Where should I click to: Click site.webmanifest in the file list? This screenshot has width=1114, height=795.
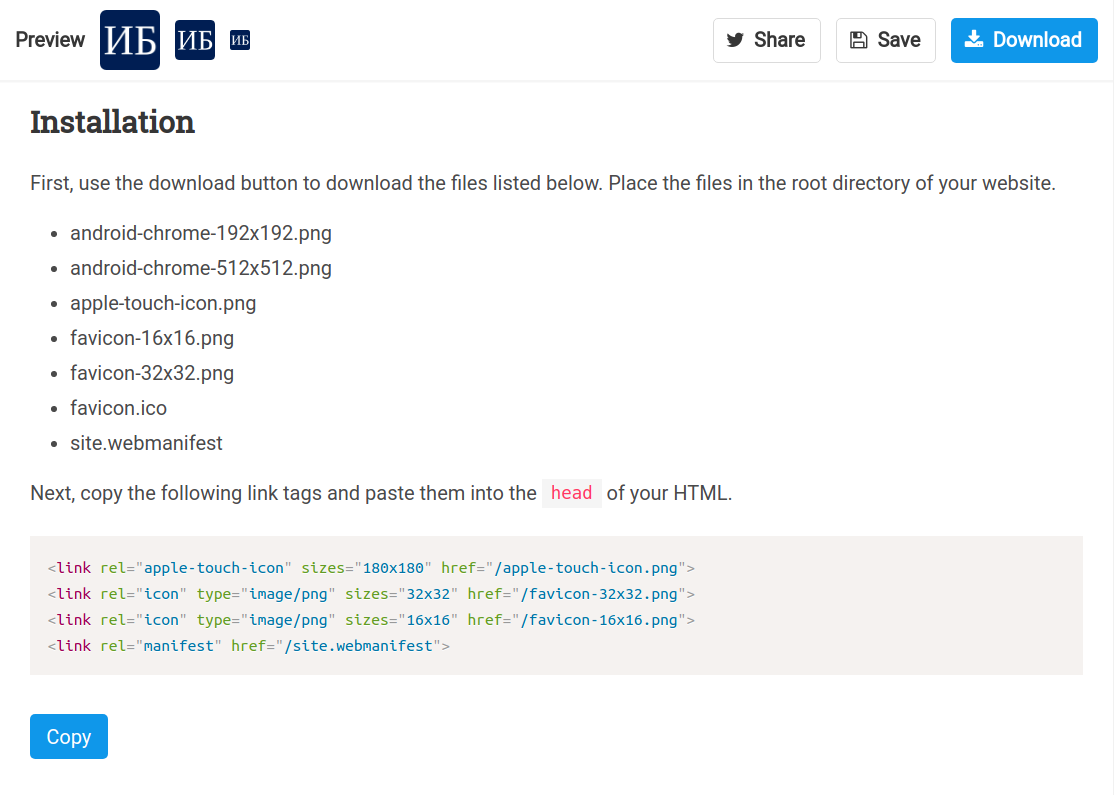146,443
